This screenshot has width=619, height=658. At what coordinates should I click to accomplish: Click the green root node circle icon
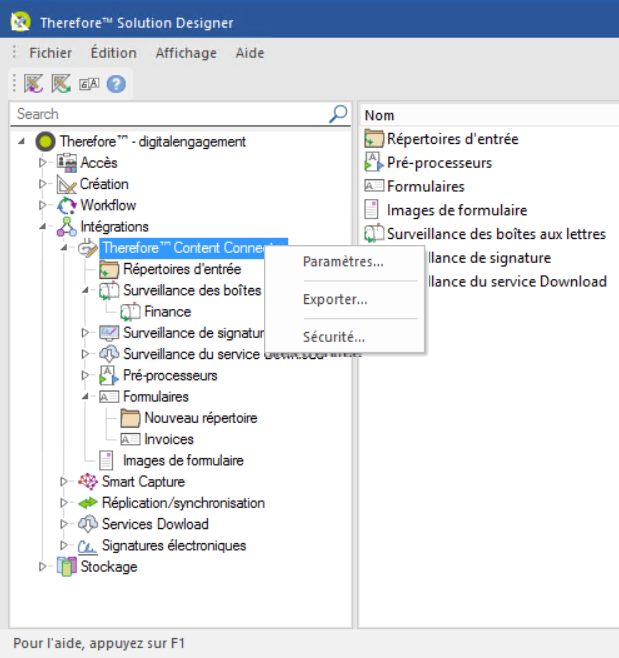point(45,141)
